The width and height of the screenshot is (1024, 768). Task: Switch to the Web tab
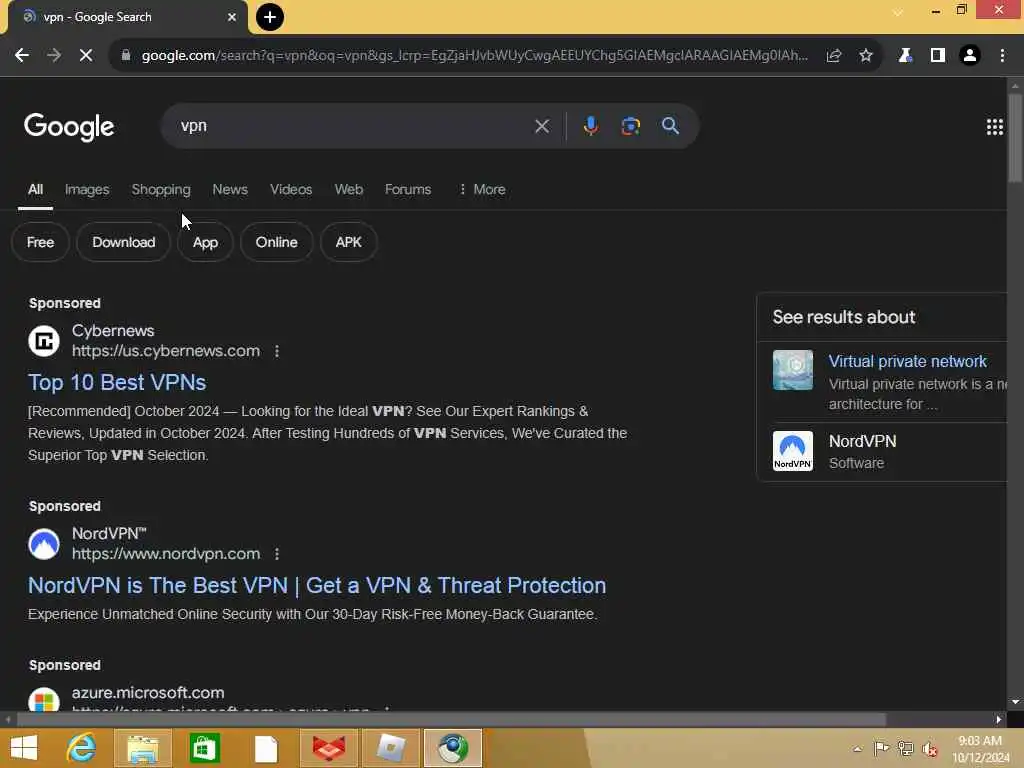(x=349, y=189)
